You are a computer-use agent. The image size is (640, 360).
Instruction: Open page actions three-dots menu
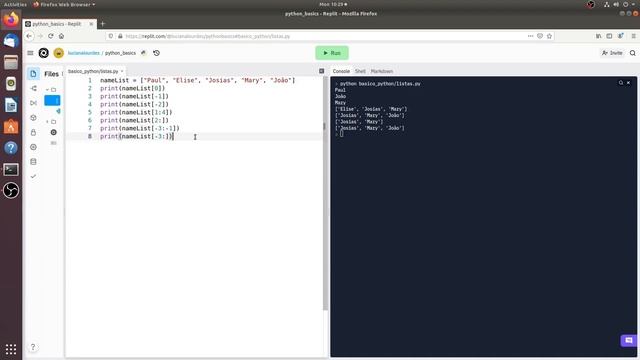[530, 36]
